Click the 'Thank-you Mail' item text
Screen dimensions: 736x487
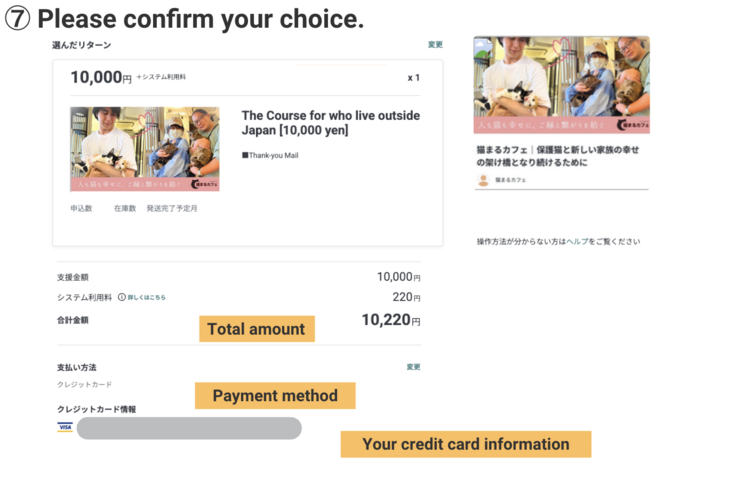[x=270, y=155]
